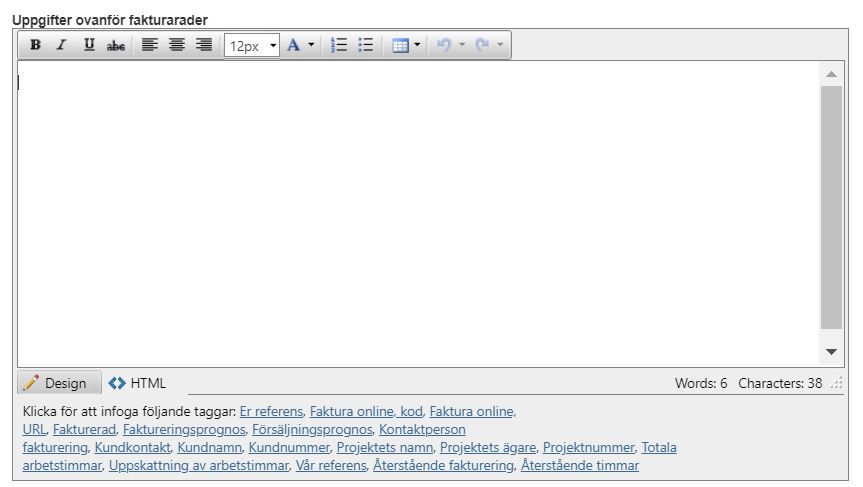Align text right
This screenshot has width=863, height=487.
point(204,45)
